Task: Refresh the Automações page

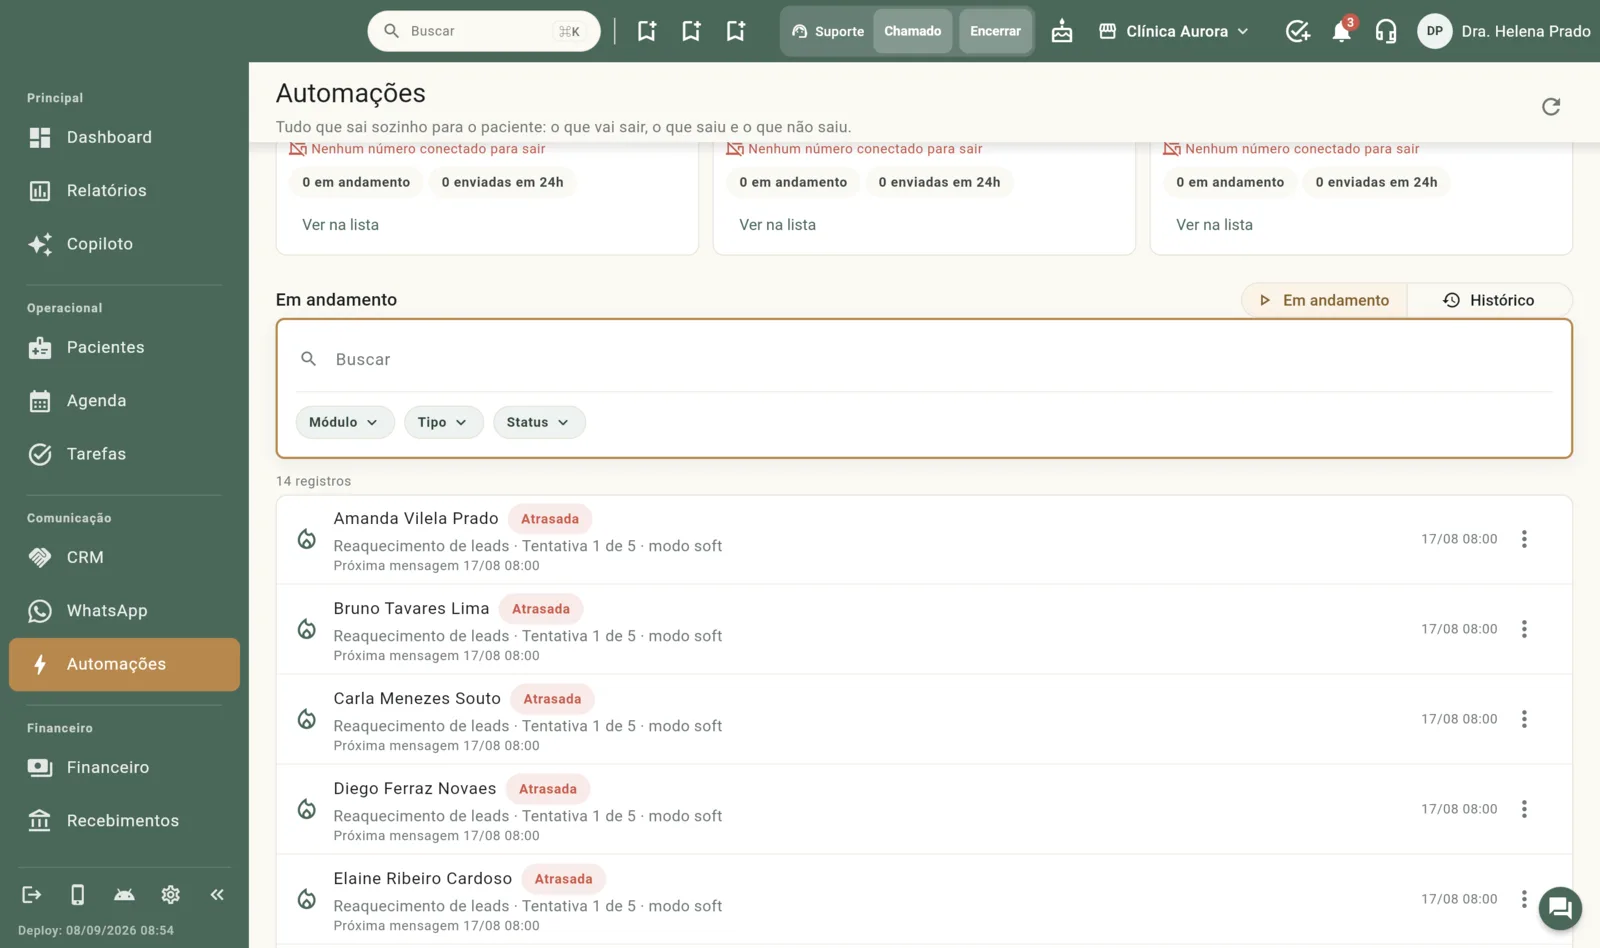Action: 1551,107
